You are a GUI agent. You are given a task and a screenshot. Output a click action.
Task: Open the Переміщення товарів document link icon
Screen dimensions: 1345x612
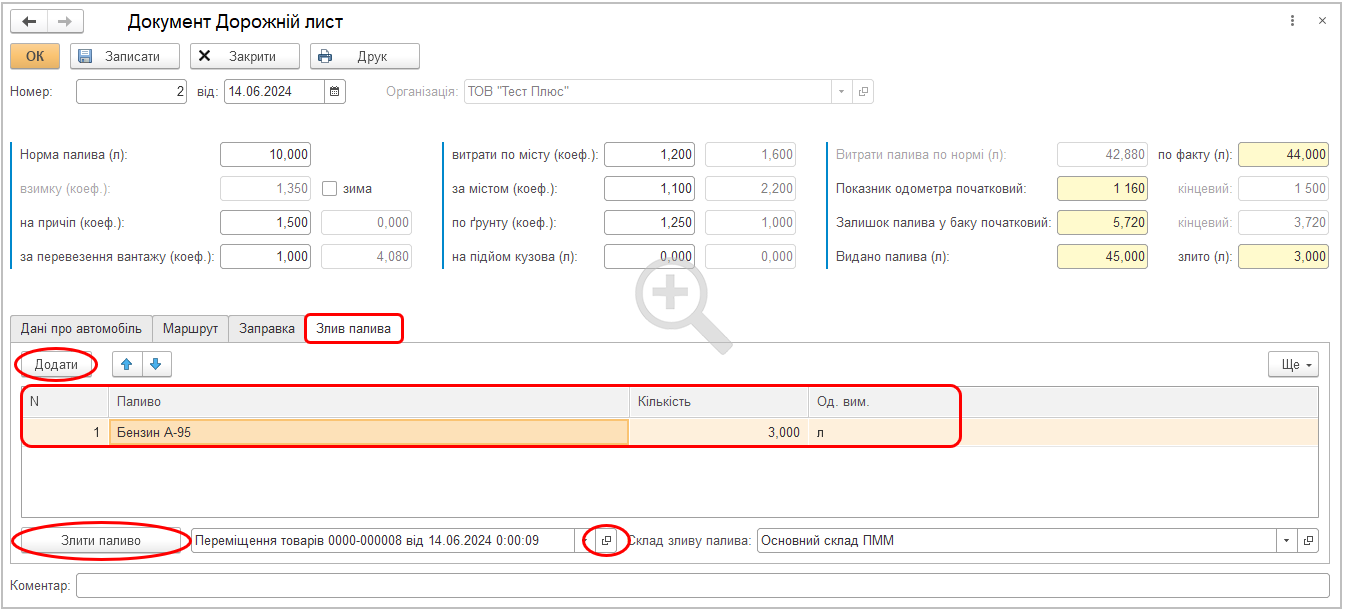point(606,541)
